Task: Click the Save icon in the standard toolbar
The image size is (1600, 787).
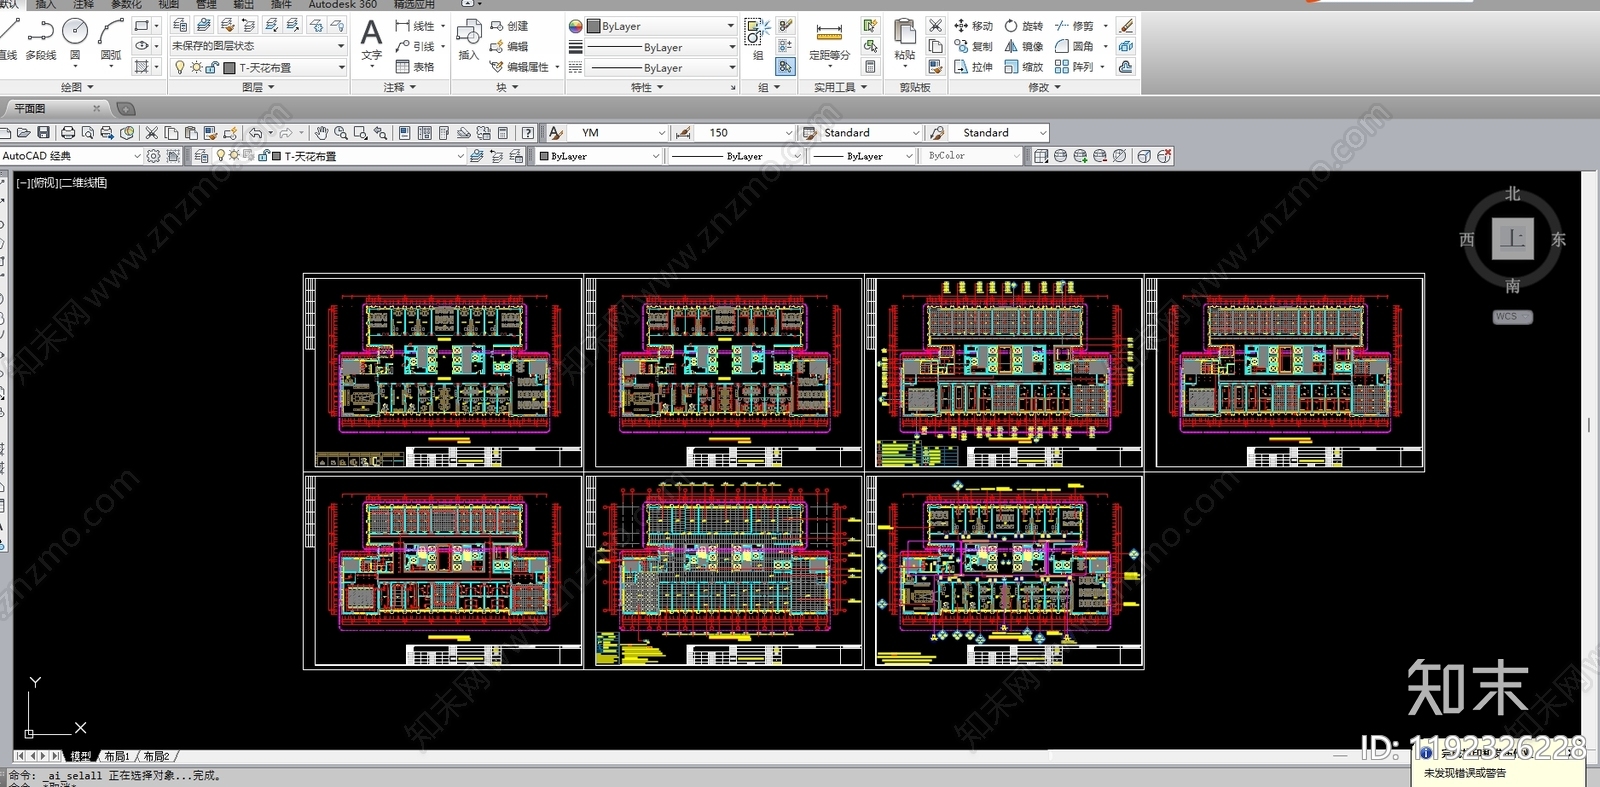Action: pyautogui.click(x=43, y=133)
